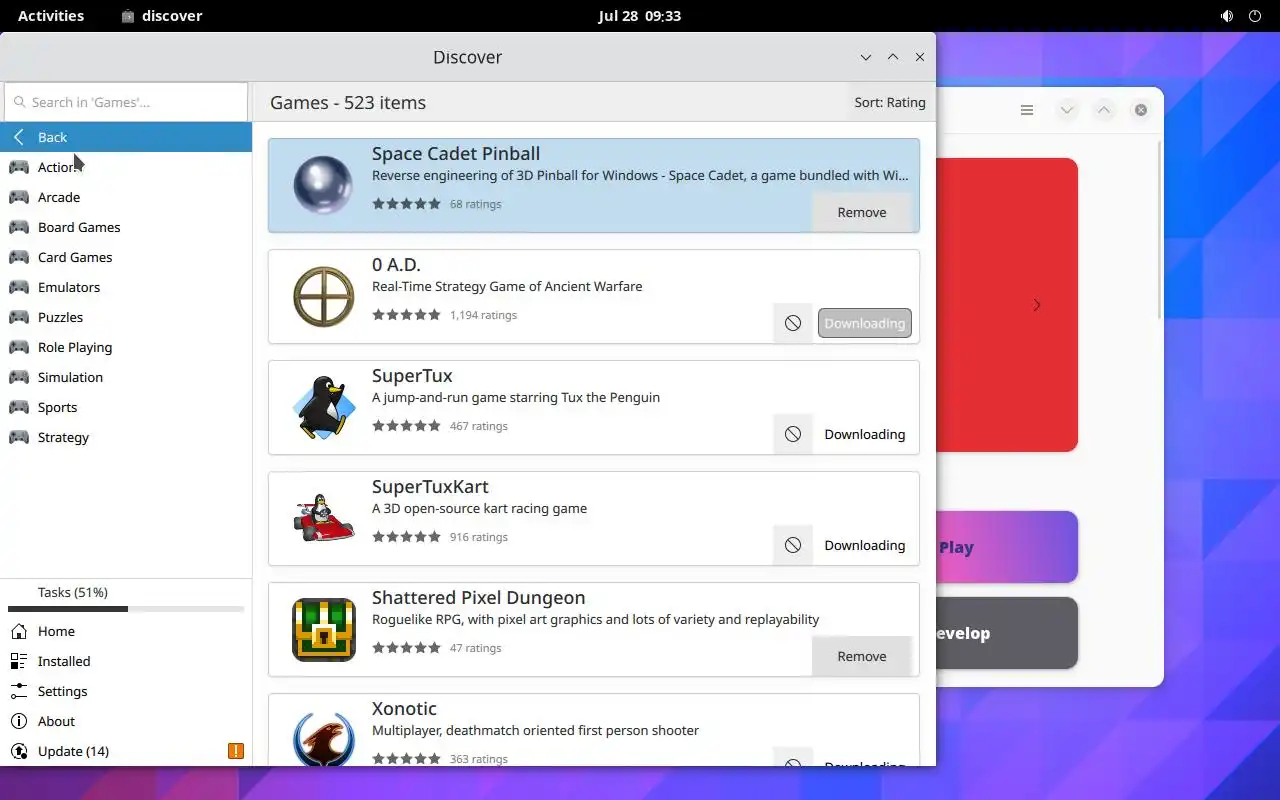Open the Xonotic title
The height and width of the screenshot is (800, 1280).
pyautogui.click(x=404, y=708)
